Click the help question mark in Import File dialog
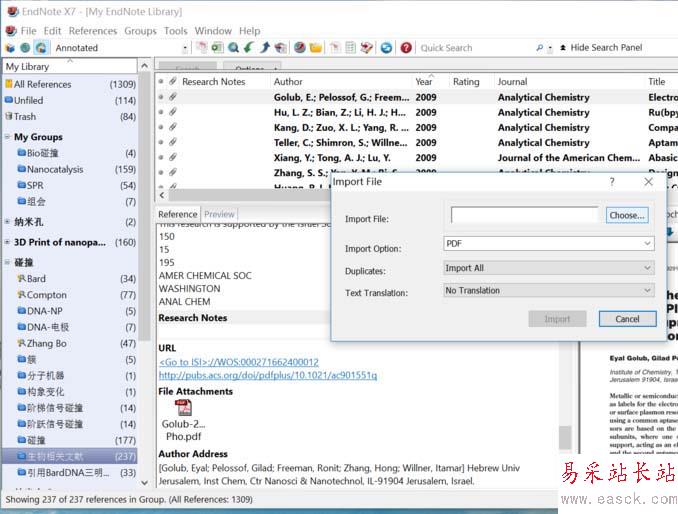Screen dimensions: 678x514 coord(612,182)
